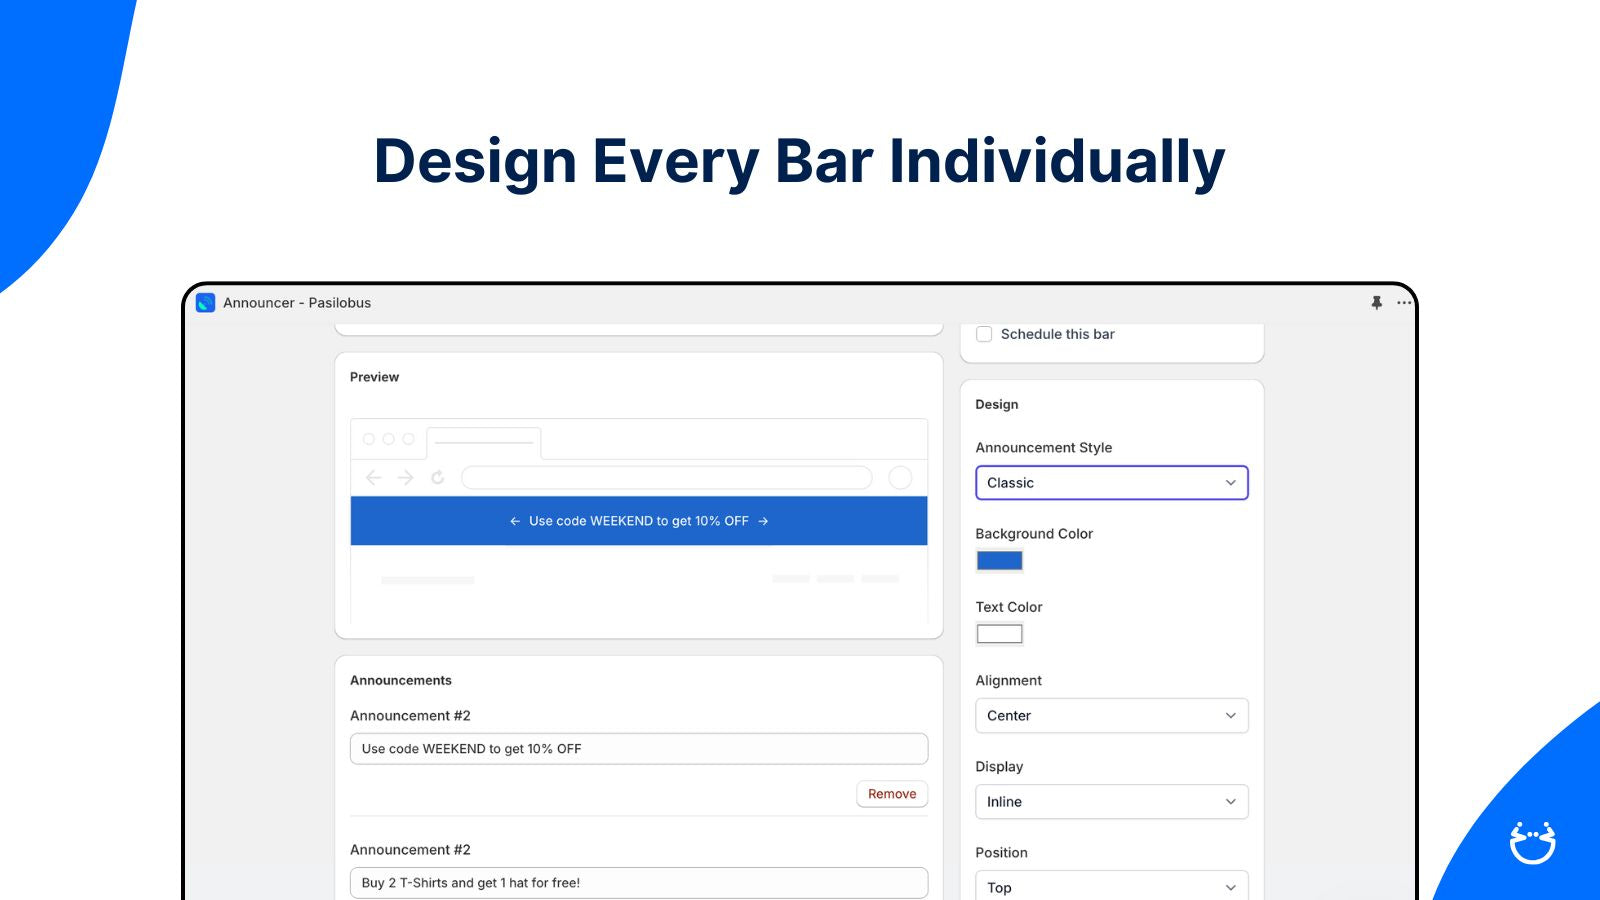Click the Design section heading

(x=997, y=404)
